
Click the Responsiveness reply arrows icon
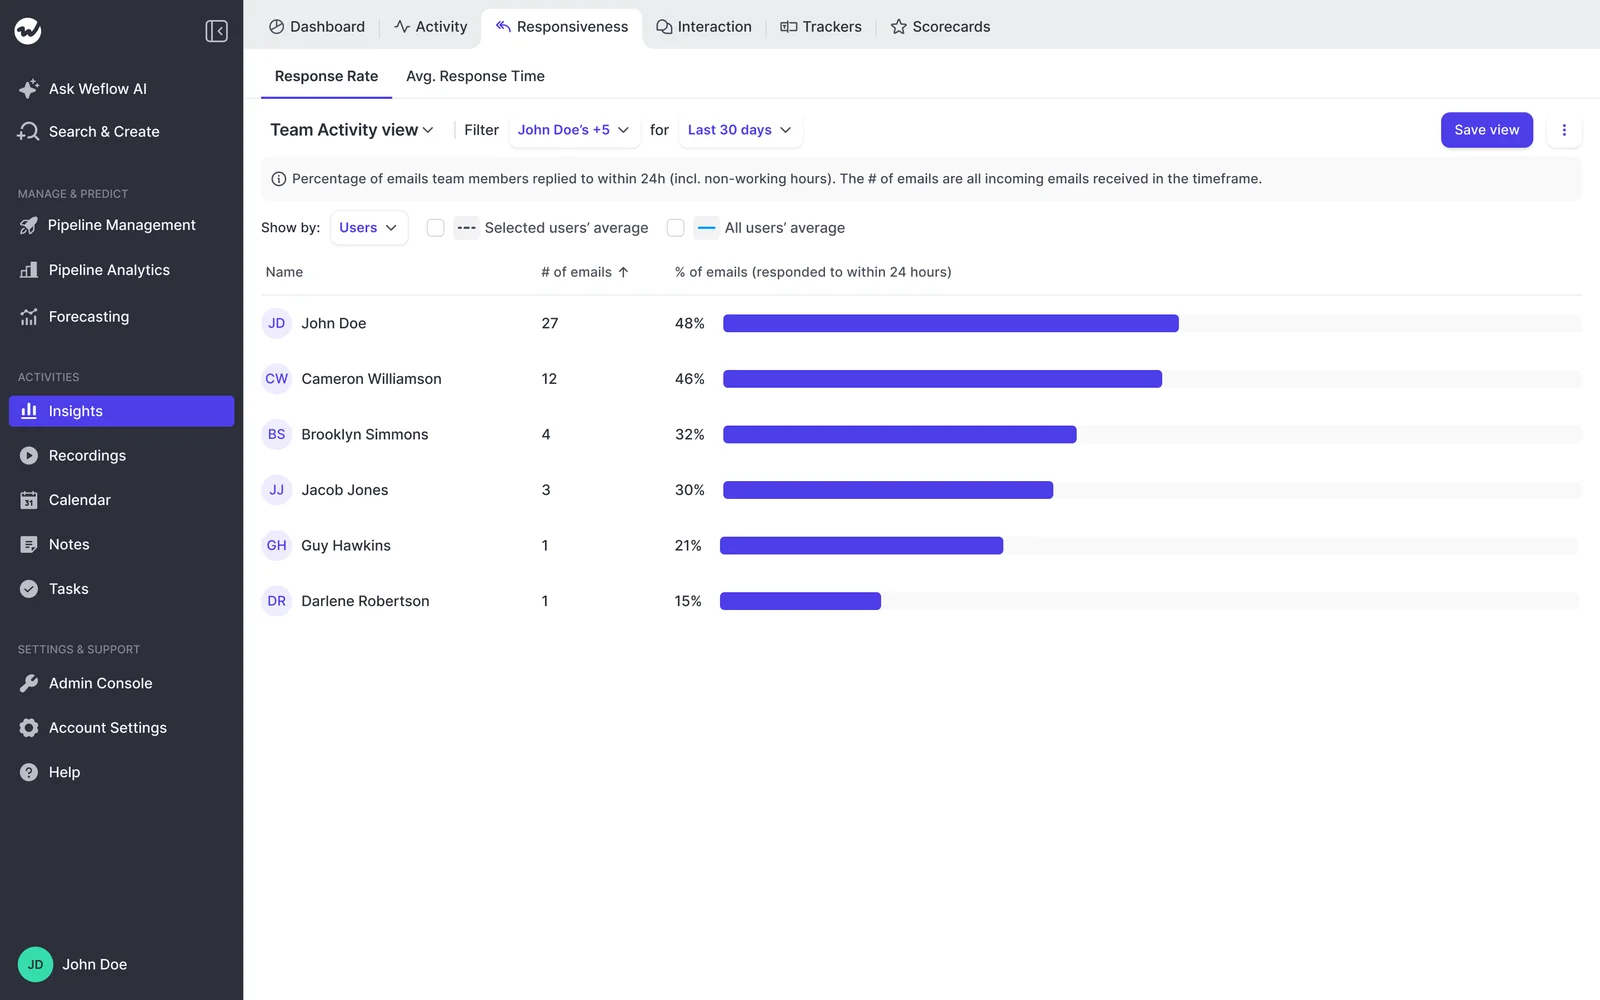(x=503, y=27)
